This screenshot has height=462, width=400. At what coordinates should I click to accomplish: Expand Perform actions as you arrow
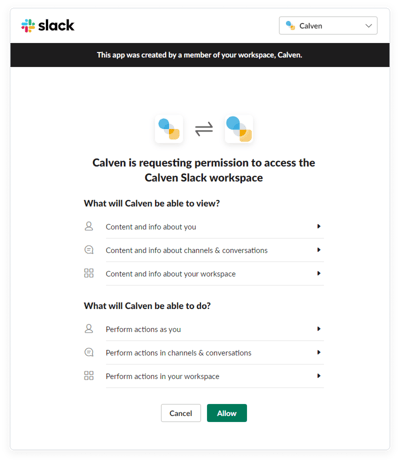[319, 329]
